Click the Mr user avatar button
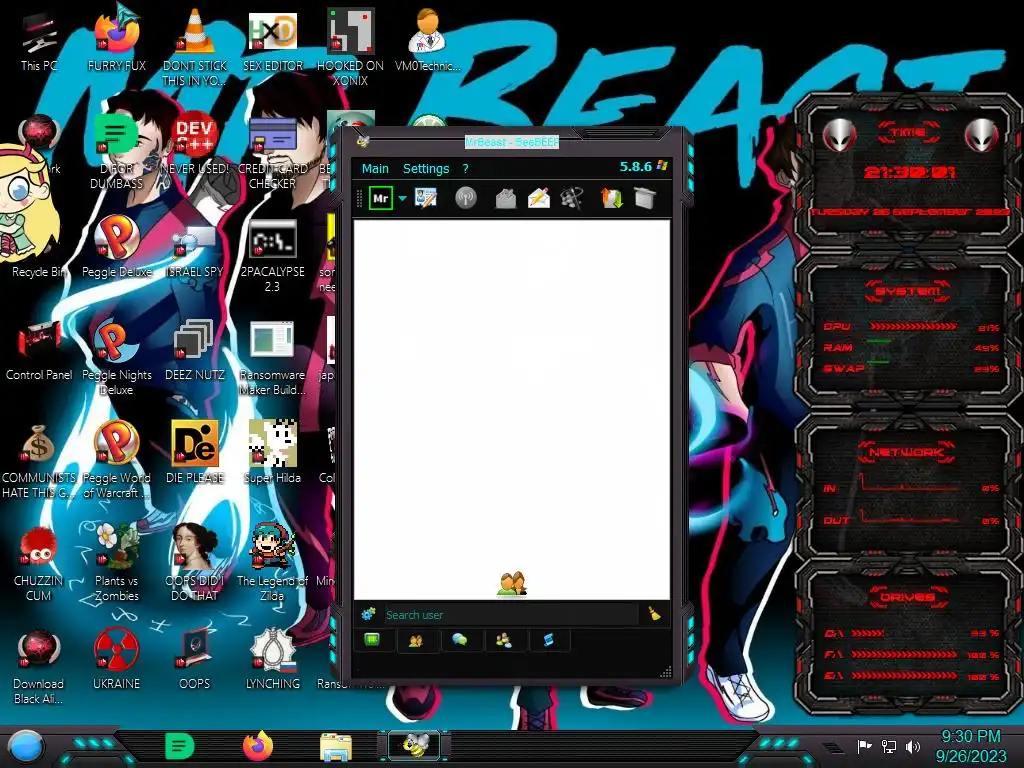The height and width of the screenshot is (768, 1024). click(x=381, y=198)
